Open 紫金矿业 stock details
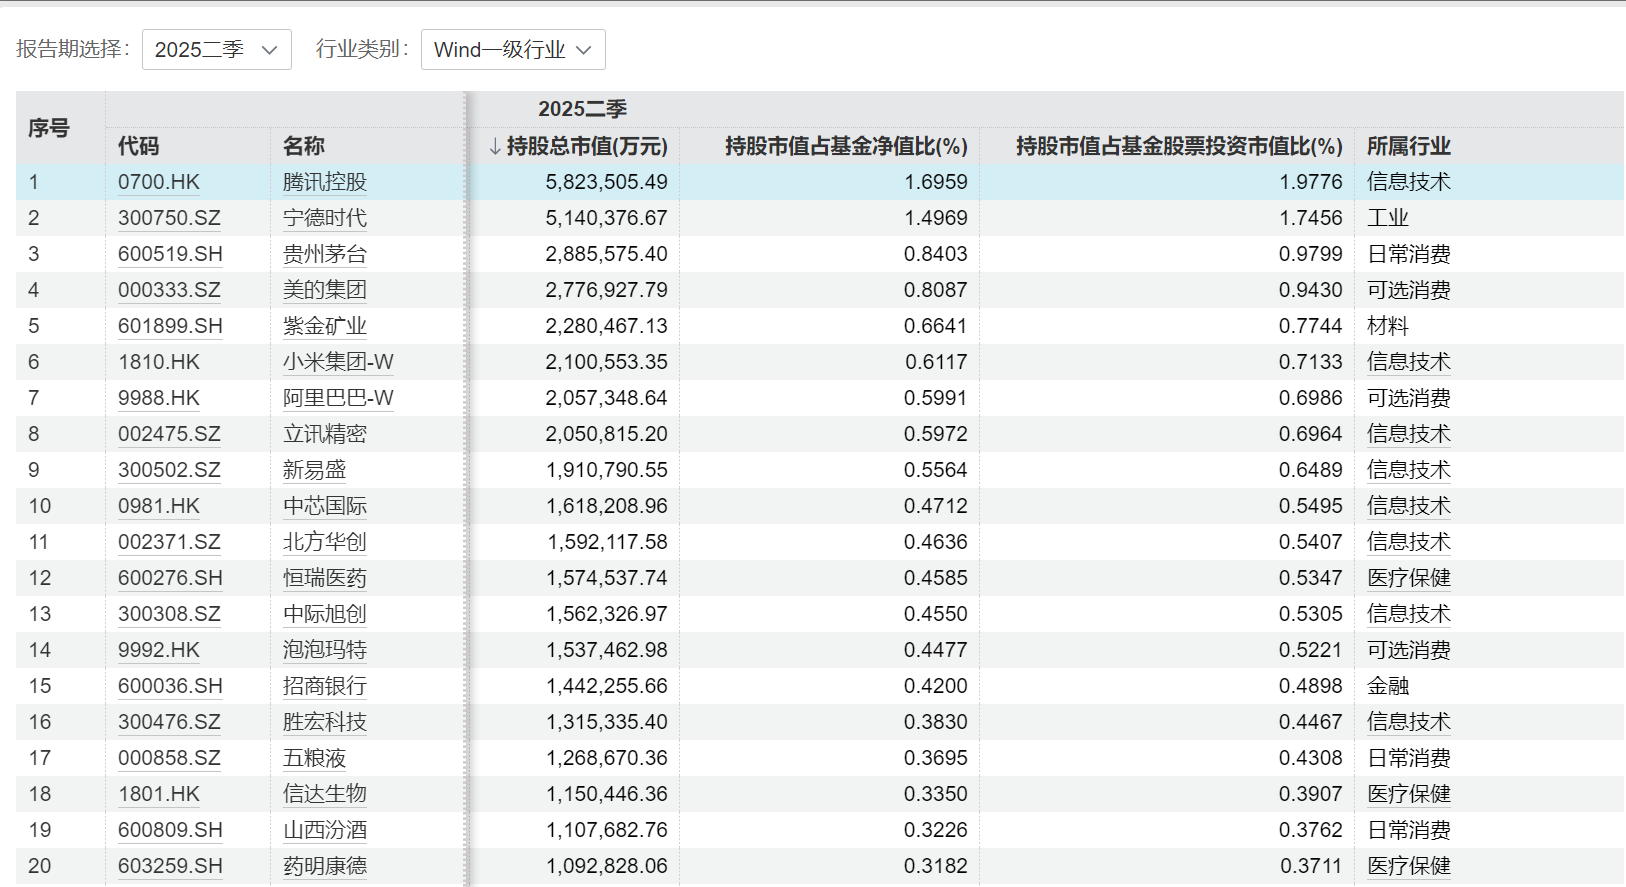This screenshot has width=1626, height=887. pyautogui.click(x=324, y=326)
